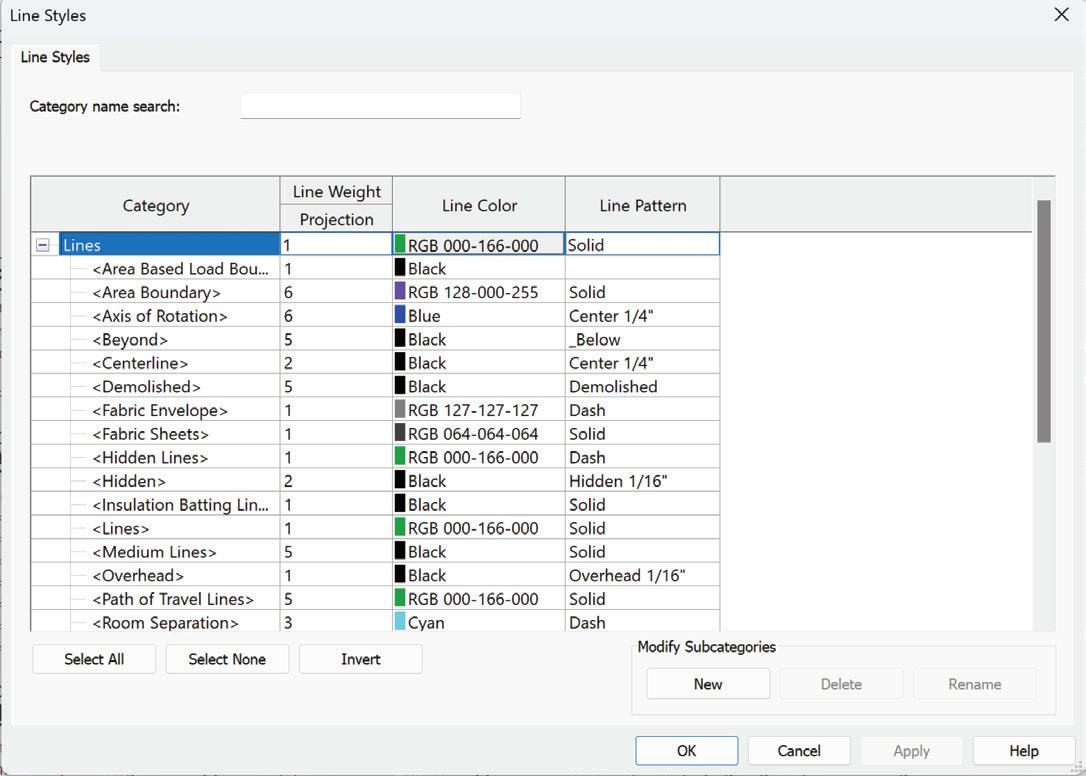Viewport: 1086px width, 776px height.
Task: Click the Select All button
Action: pos(94,659)
